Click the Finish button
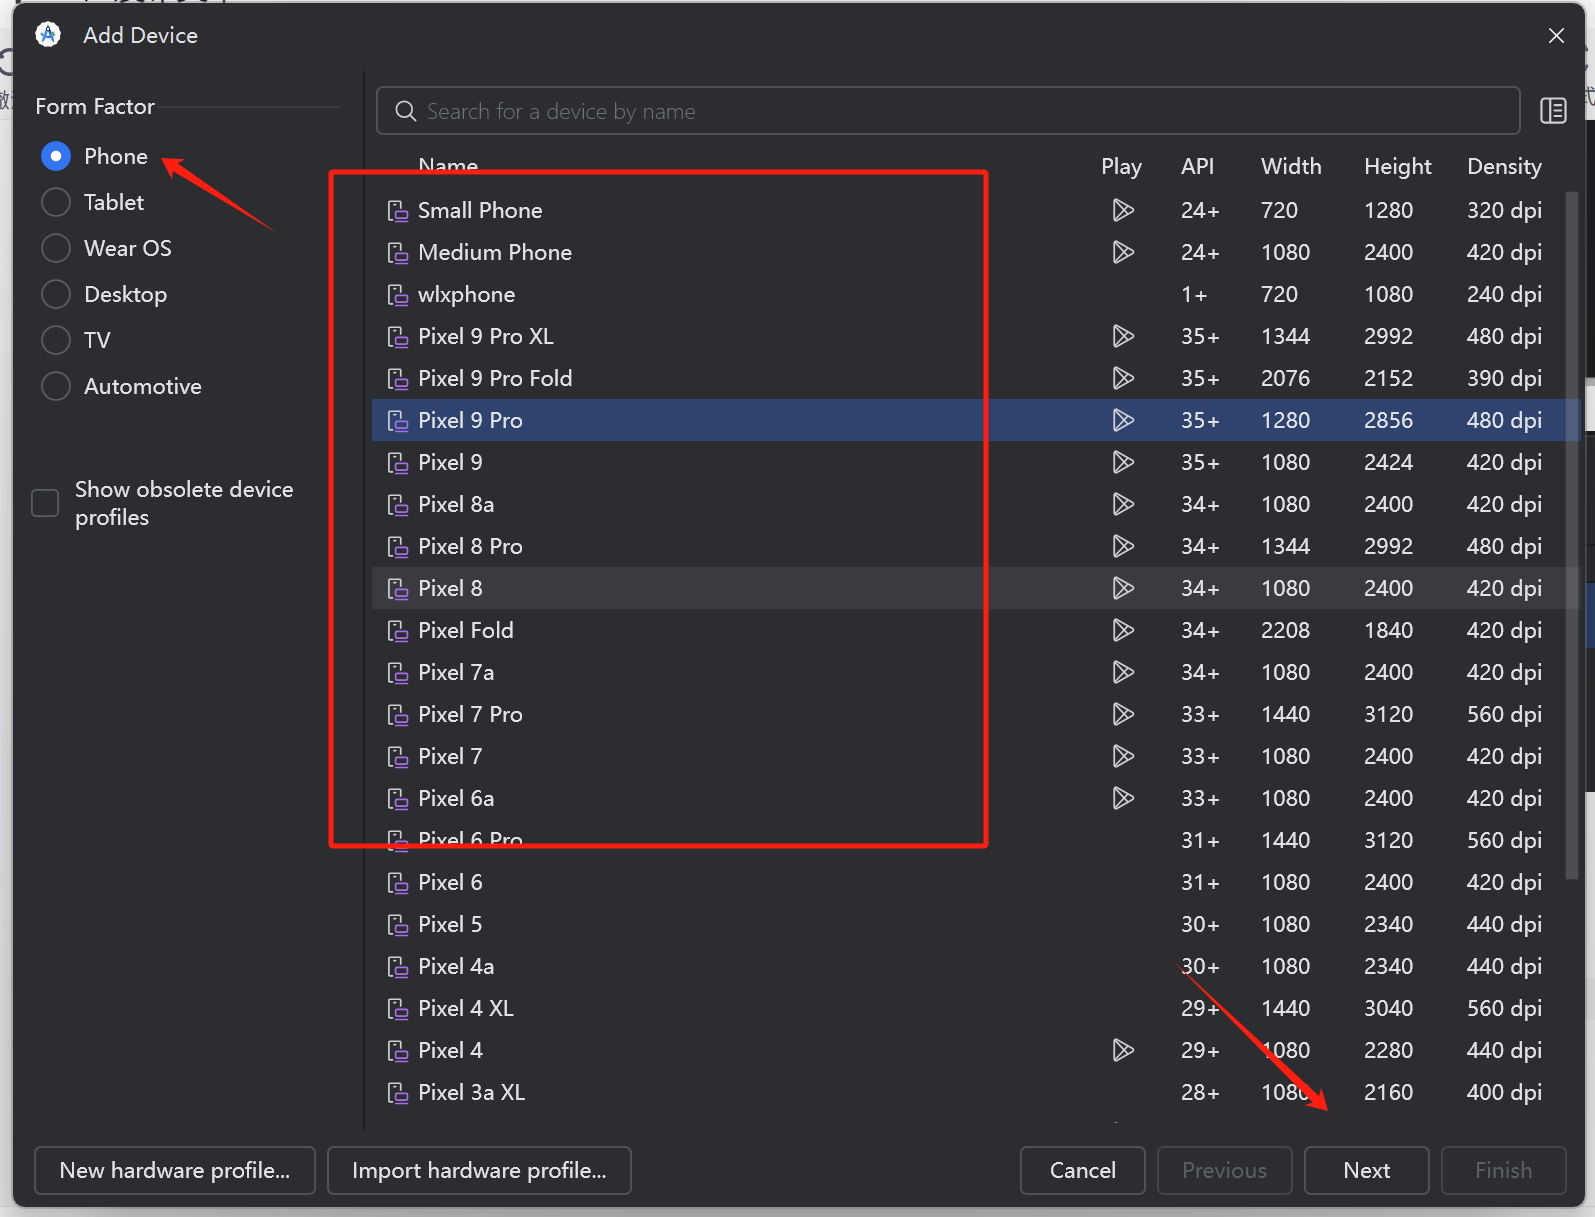 point(1504,1170)
